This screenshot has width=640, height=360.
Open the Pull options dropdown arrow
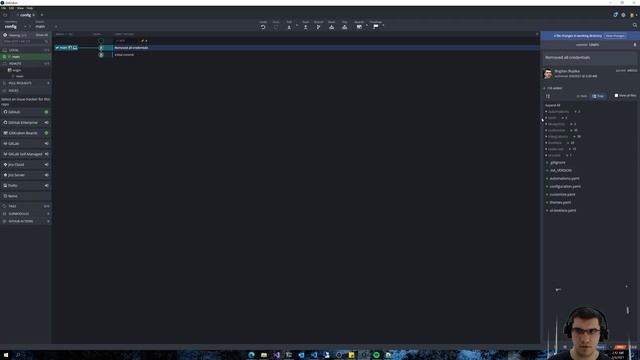297,26
